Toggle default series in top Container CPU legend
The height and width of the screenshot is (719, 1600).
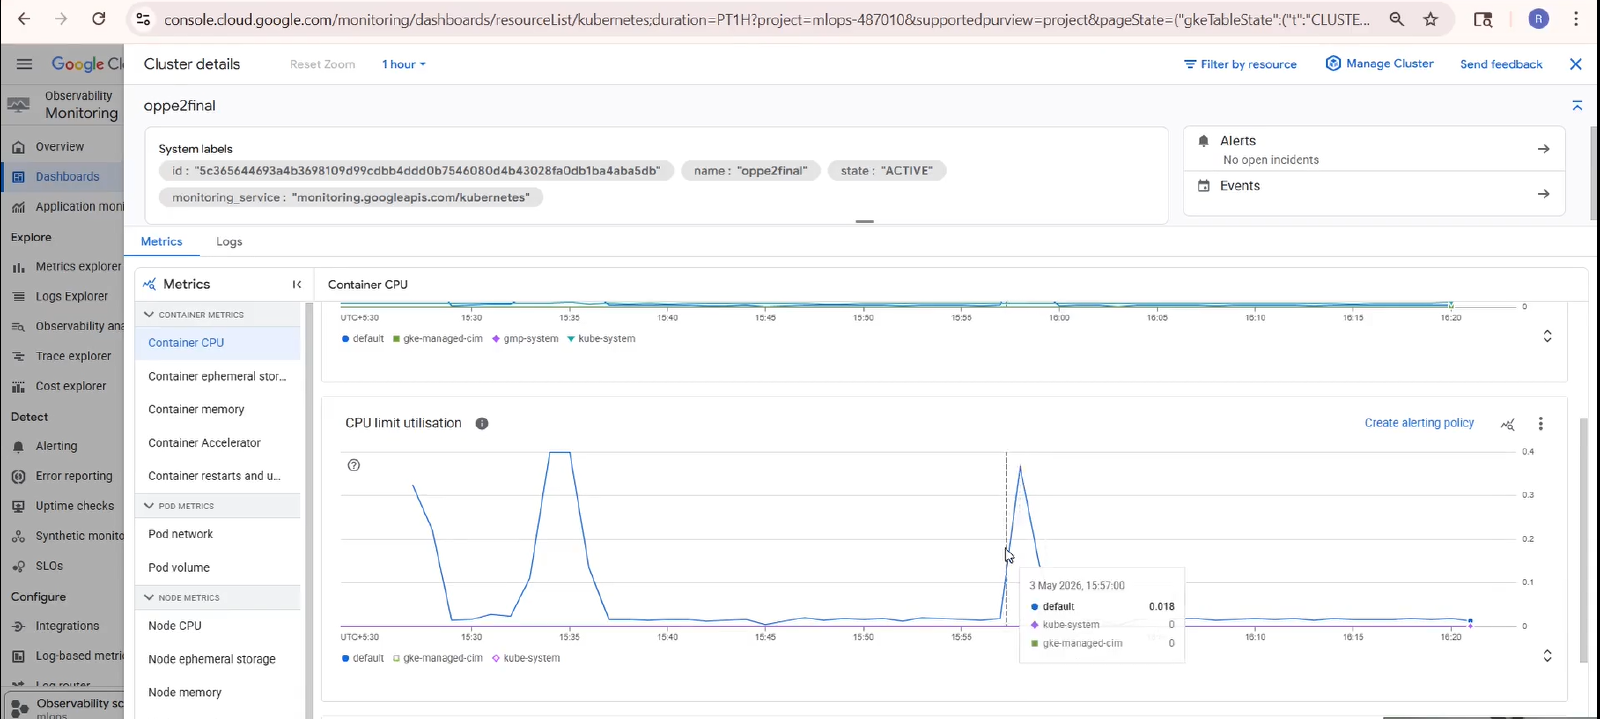[x=363, y=339]
